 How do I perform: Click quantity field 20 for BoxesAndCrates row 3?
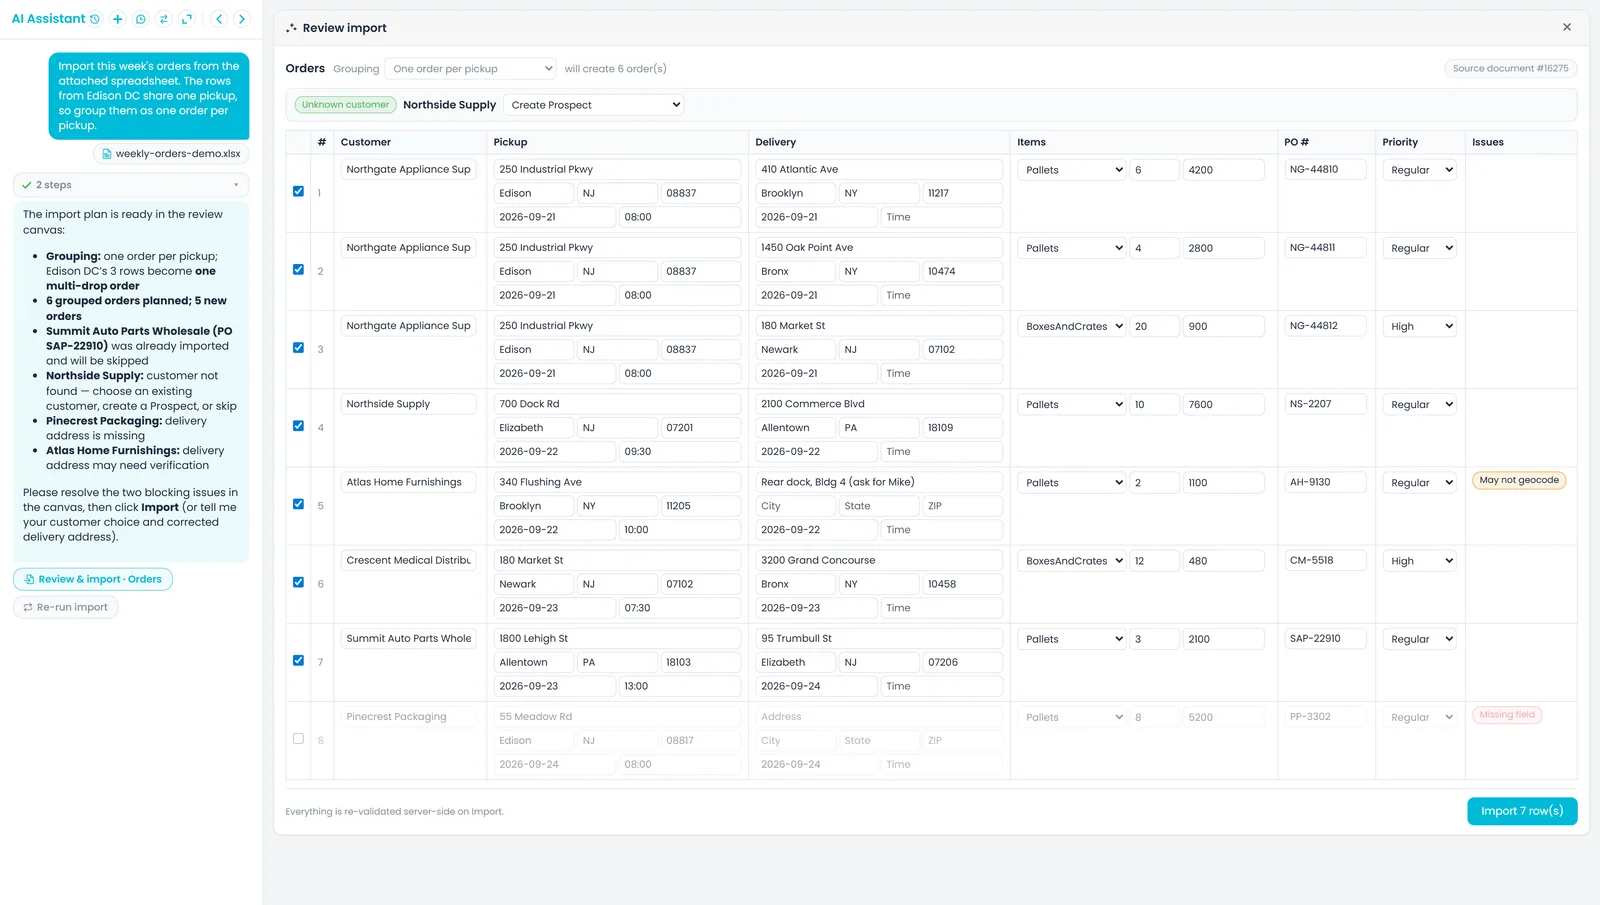click(1154, 326)
